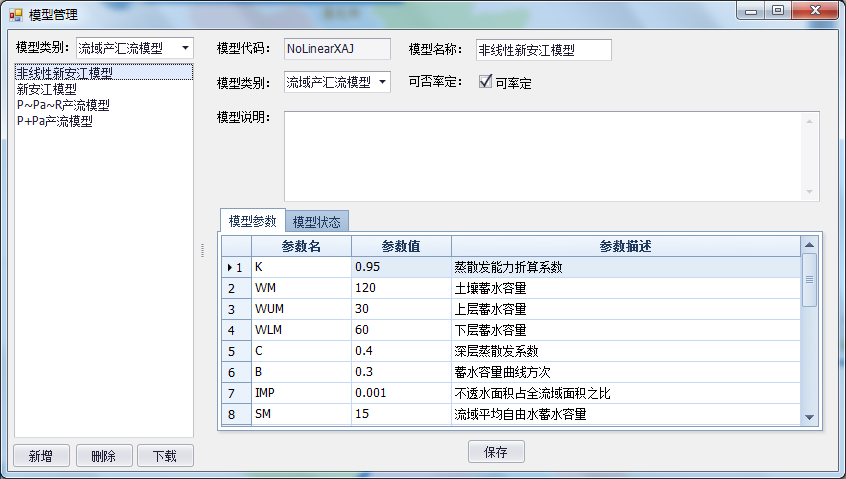
Task: Click the 新增 button
Action: [41, 456]
